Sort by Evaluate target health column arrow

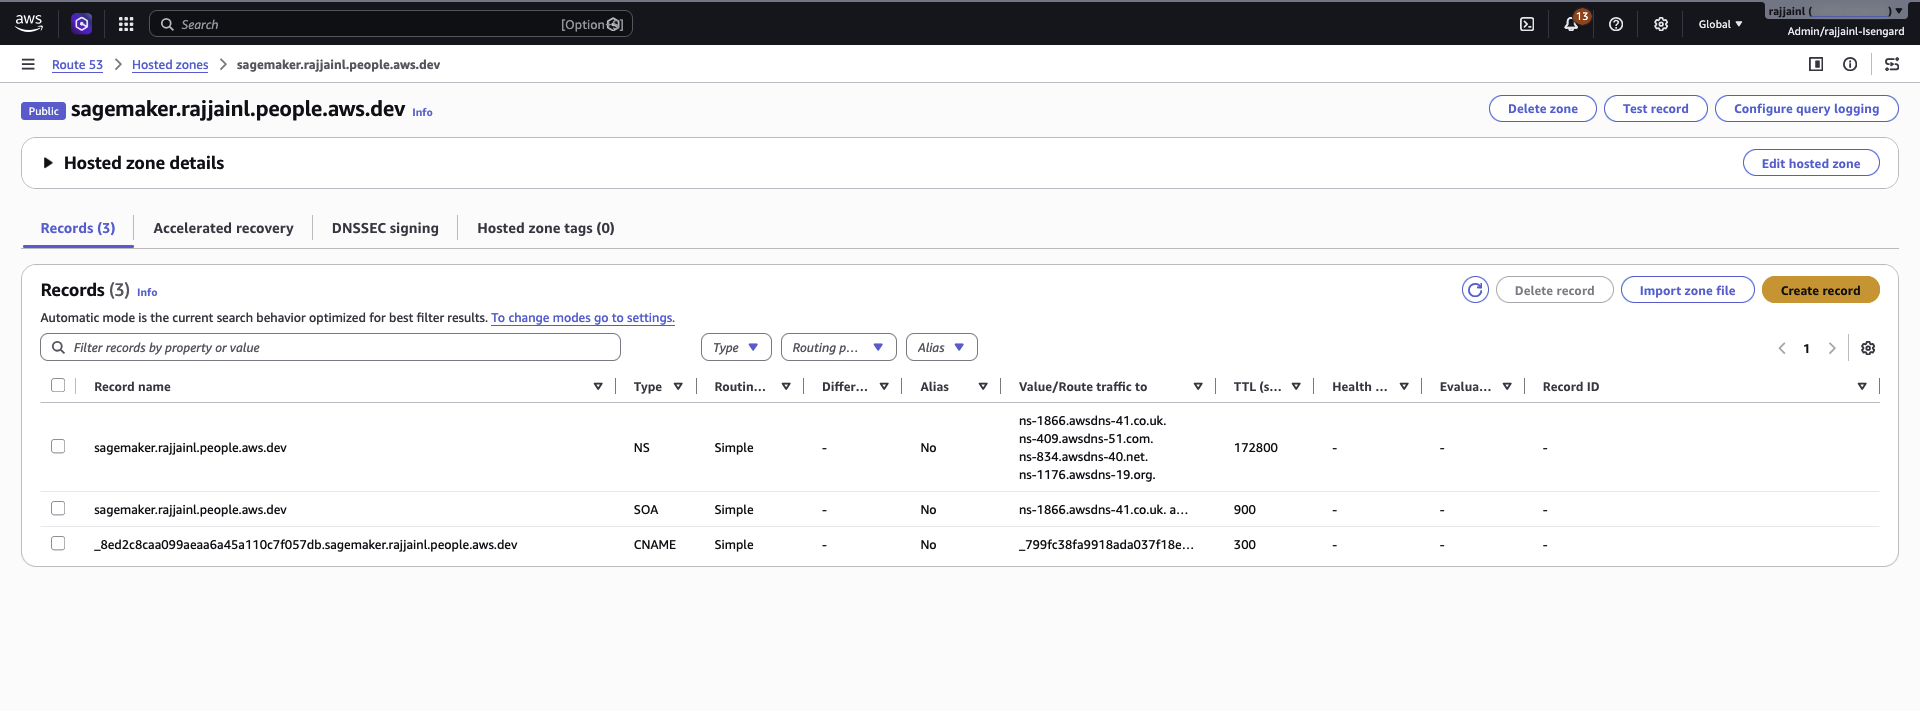pos(1507,386)
